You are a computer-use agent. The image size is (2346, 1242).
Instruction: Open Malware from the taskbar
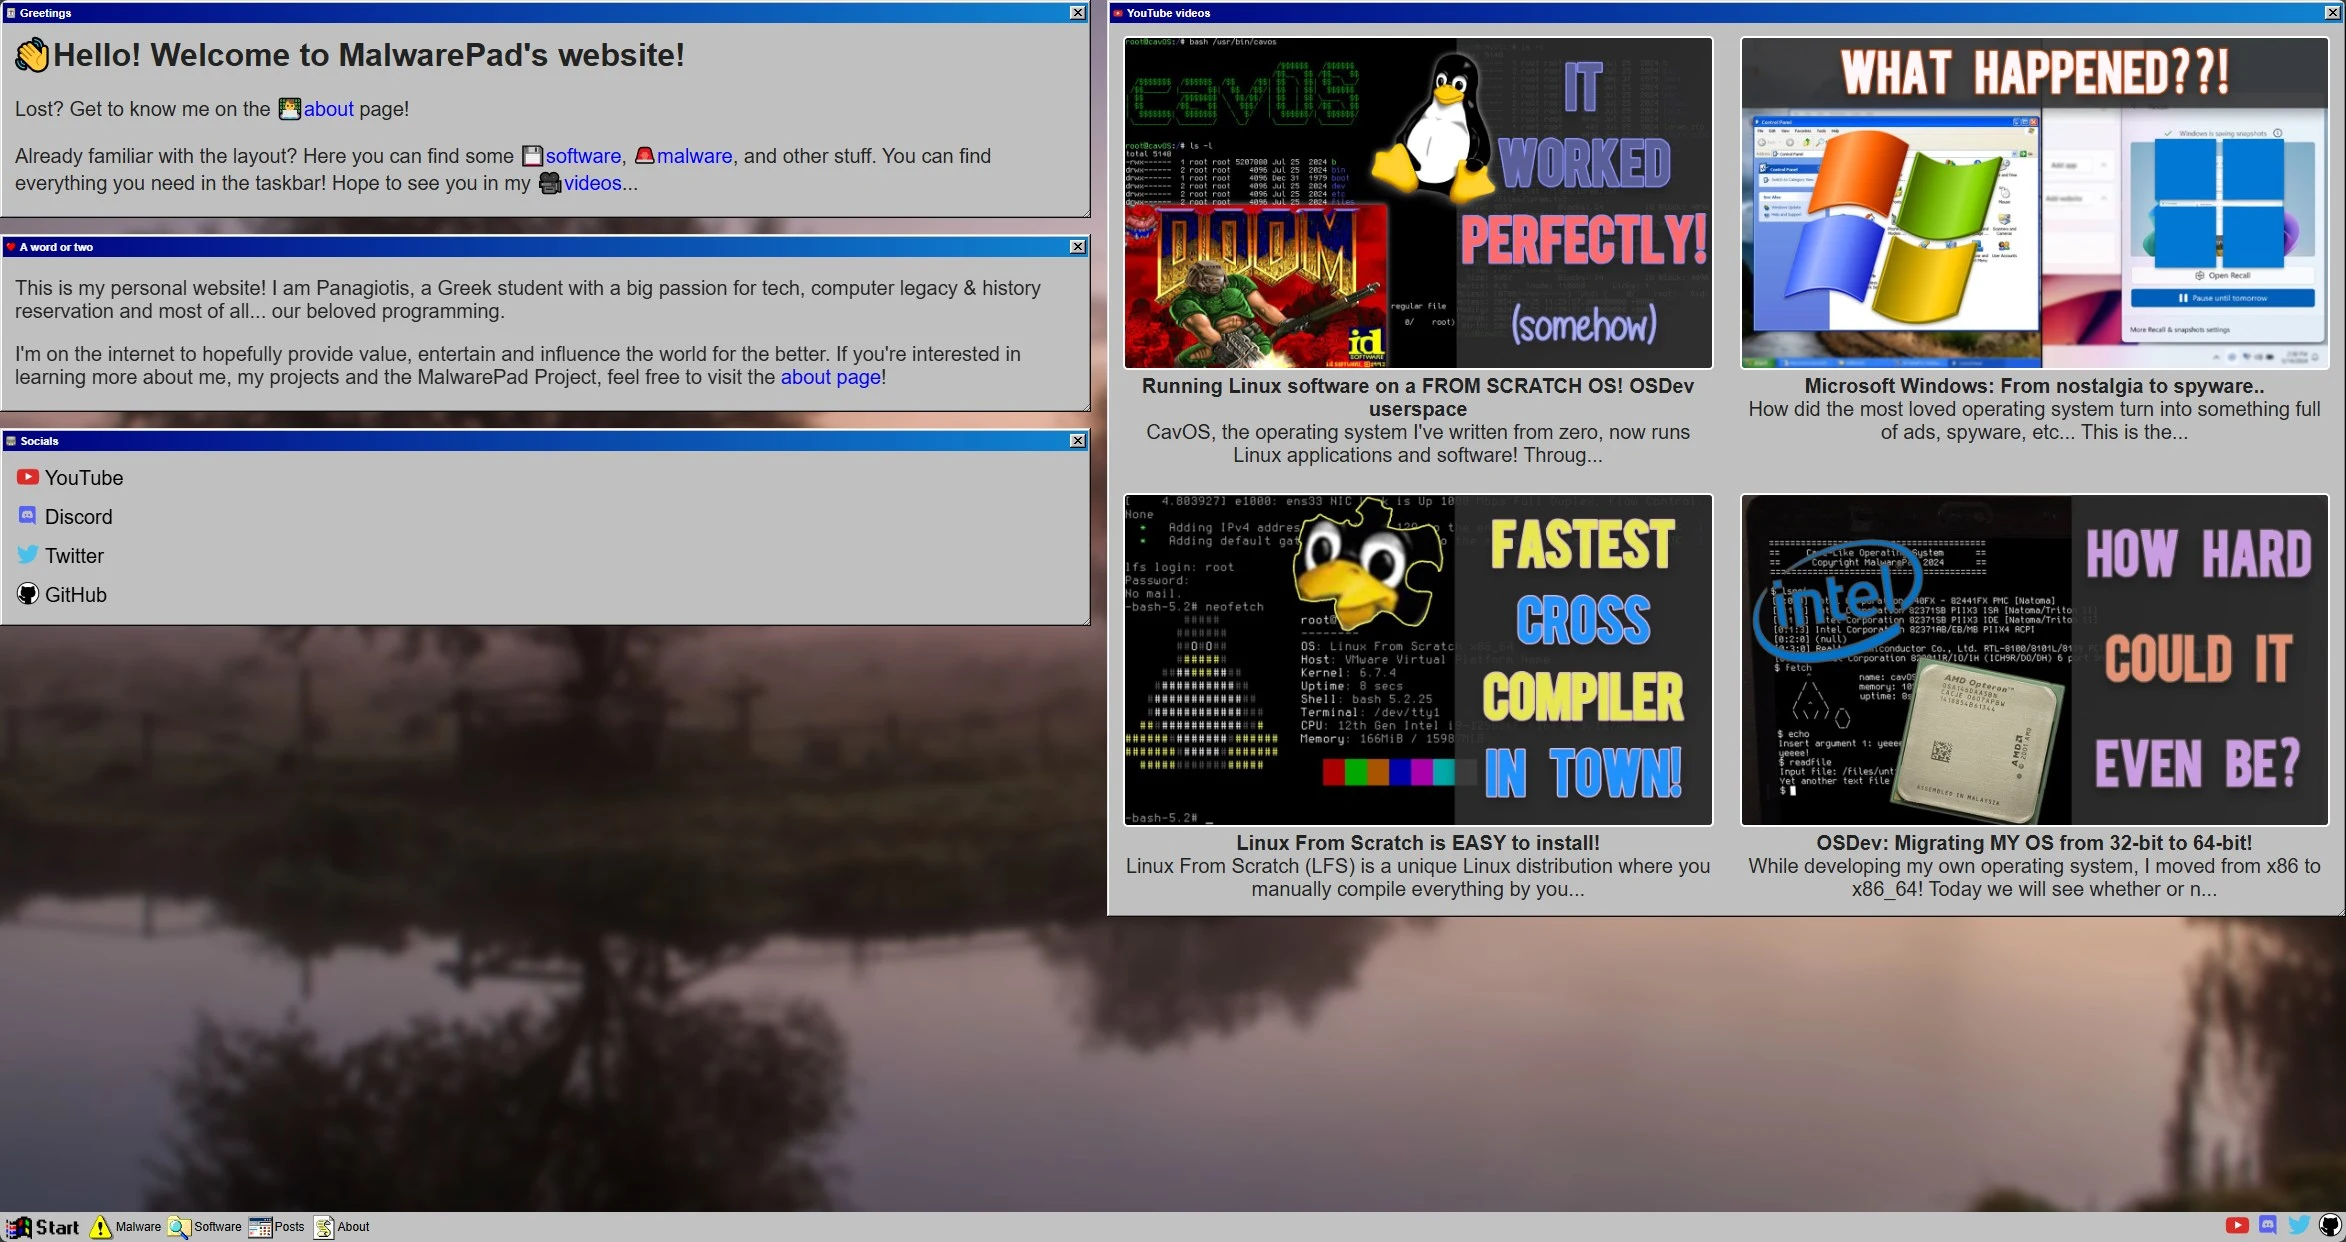coord(126,1227)
